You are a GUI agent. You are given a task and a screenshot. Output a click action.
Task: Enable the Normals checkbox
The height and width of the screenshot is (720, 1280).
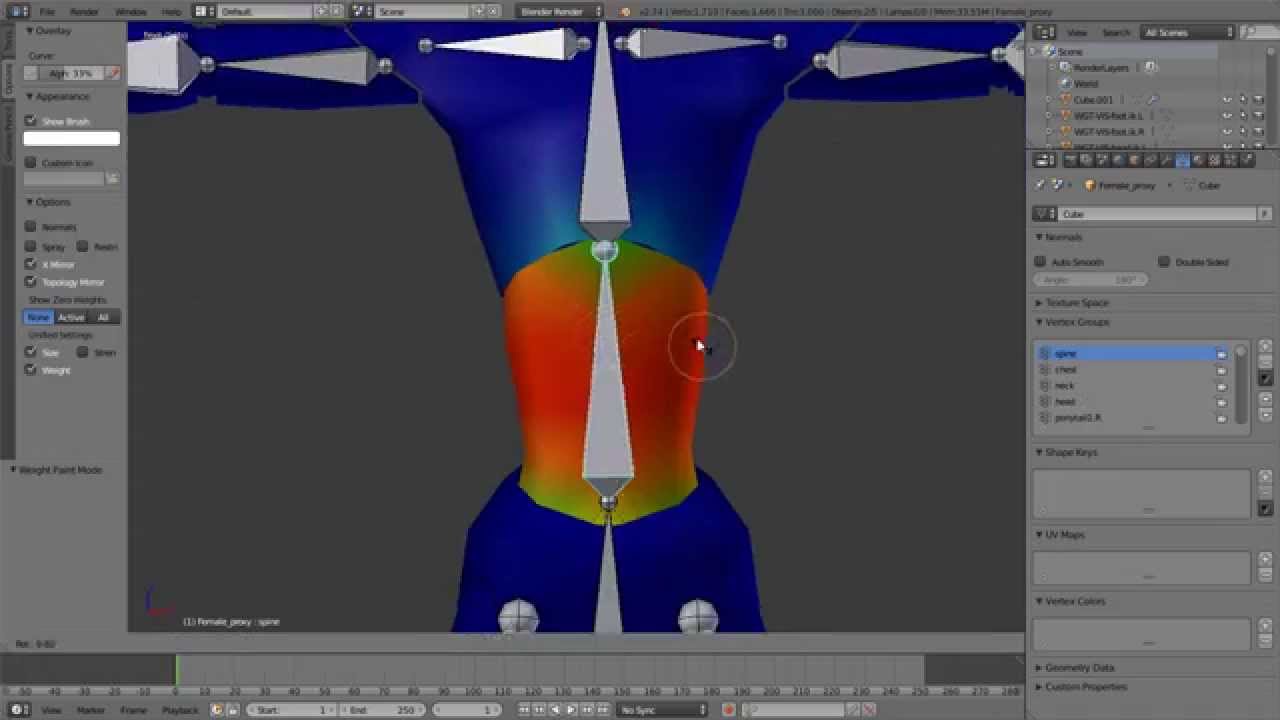pyautogui.click(x=31, y=227)
